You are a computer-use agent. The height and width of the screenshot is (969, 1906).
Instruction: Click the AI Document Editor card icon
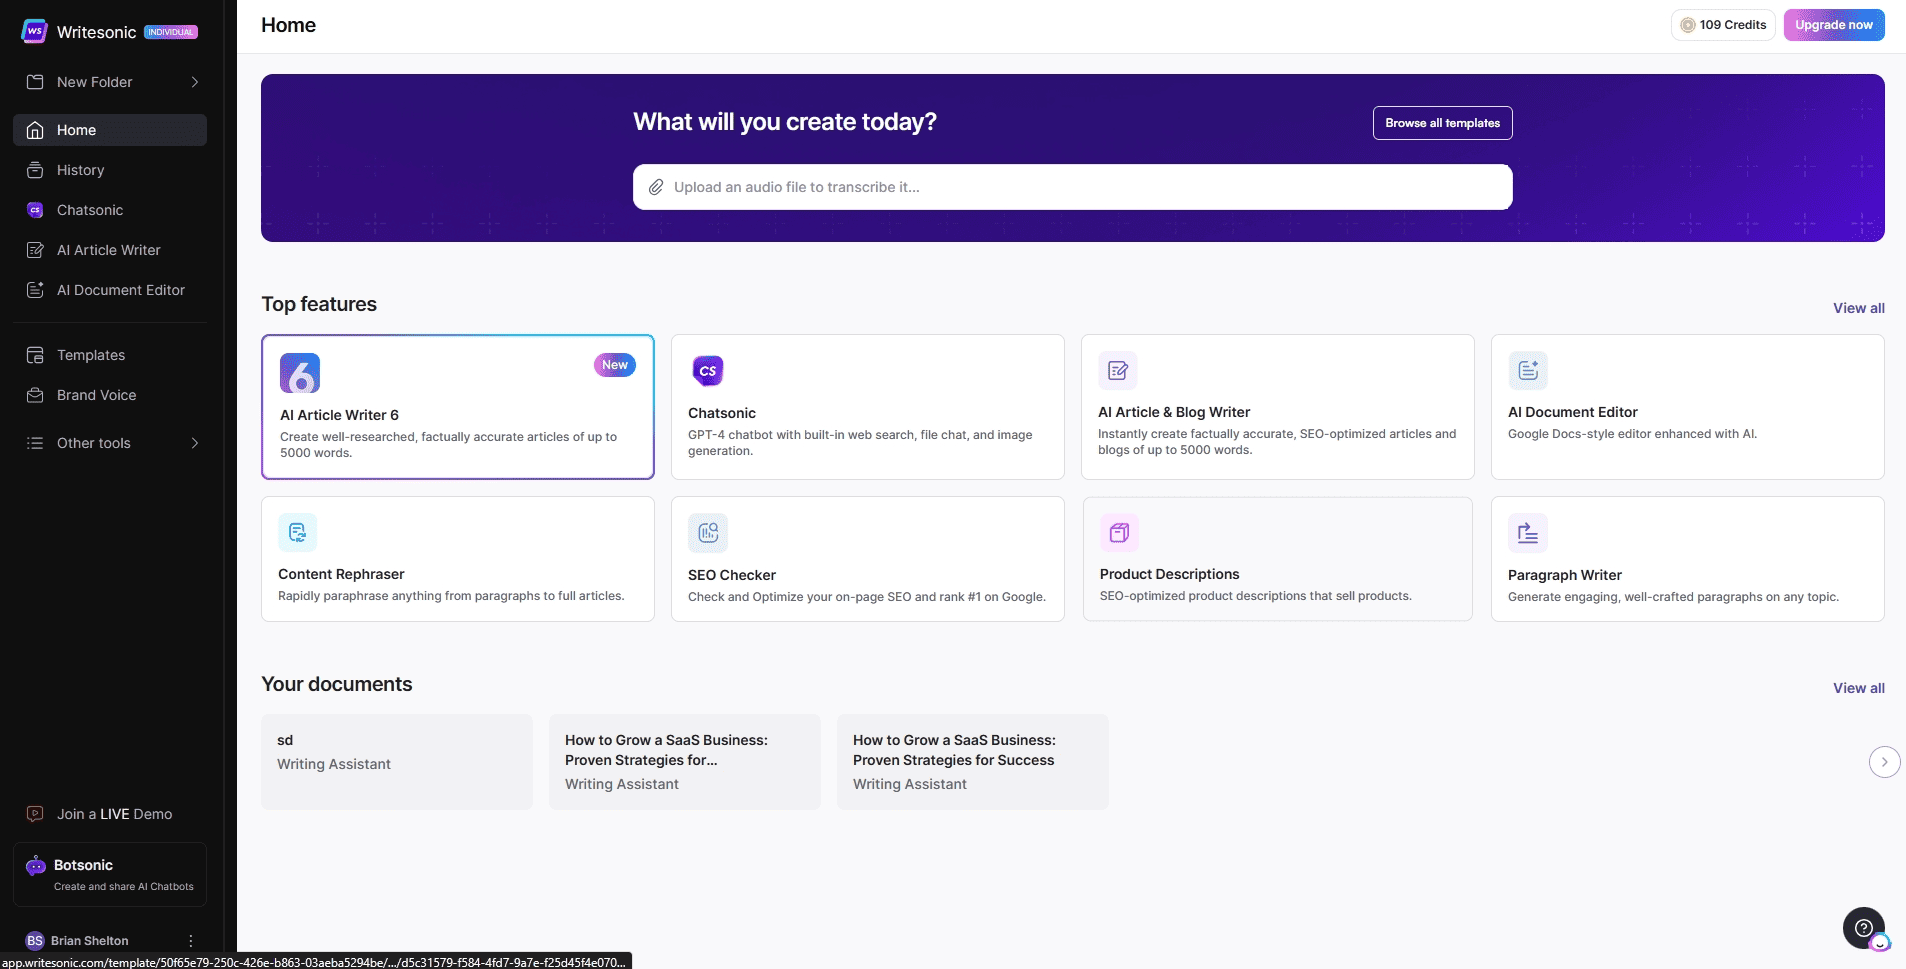(1528, 371)
